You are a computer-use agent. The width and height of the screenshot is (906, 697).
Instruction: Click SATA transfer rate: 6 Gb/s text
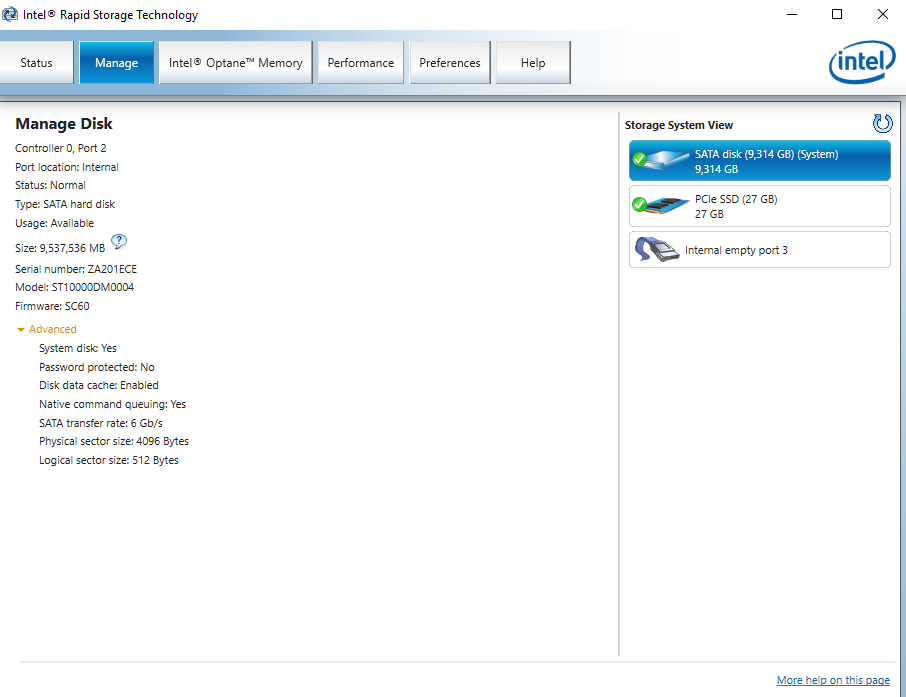pos(101,423)
